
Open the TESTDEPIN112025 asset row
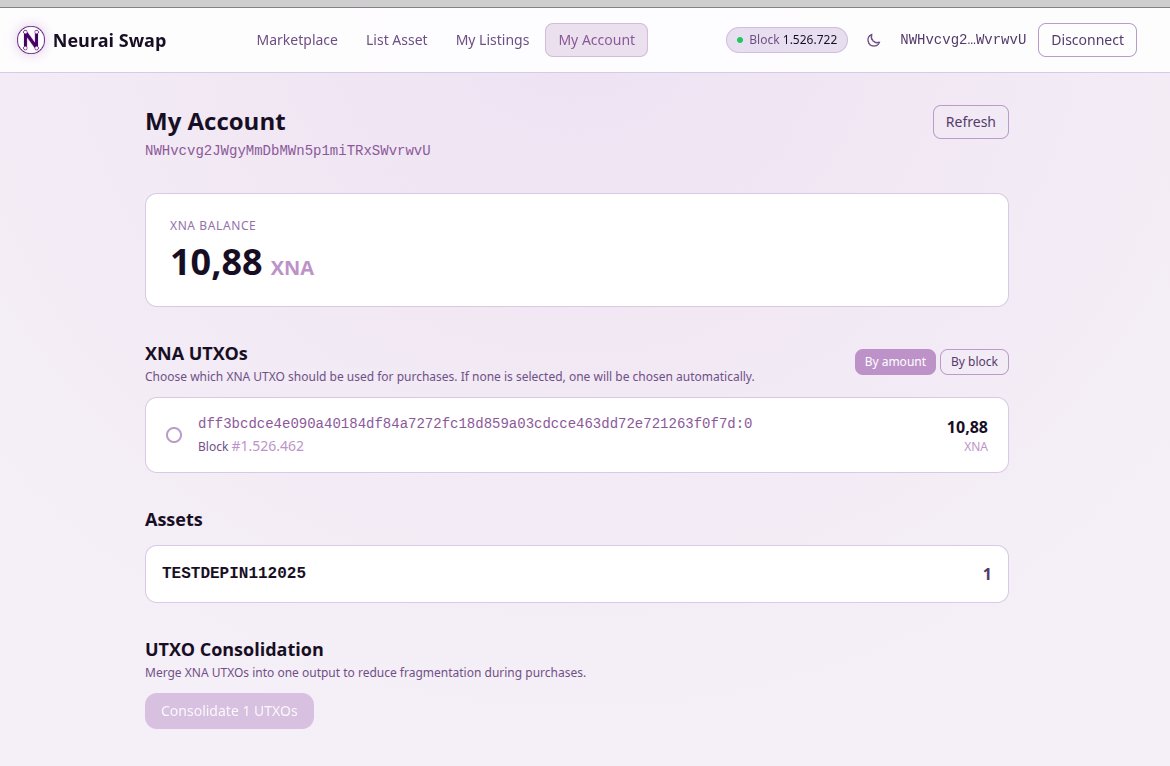point(577,574)
